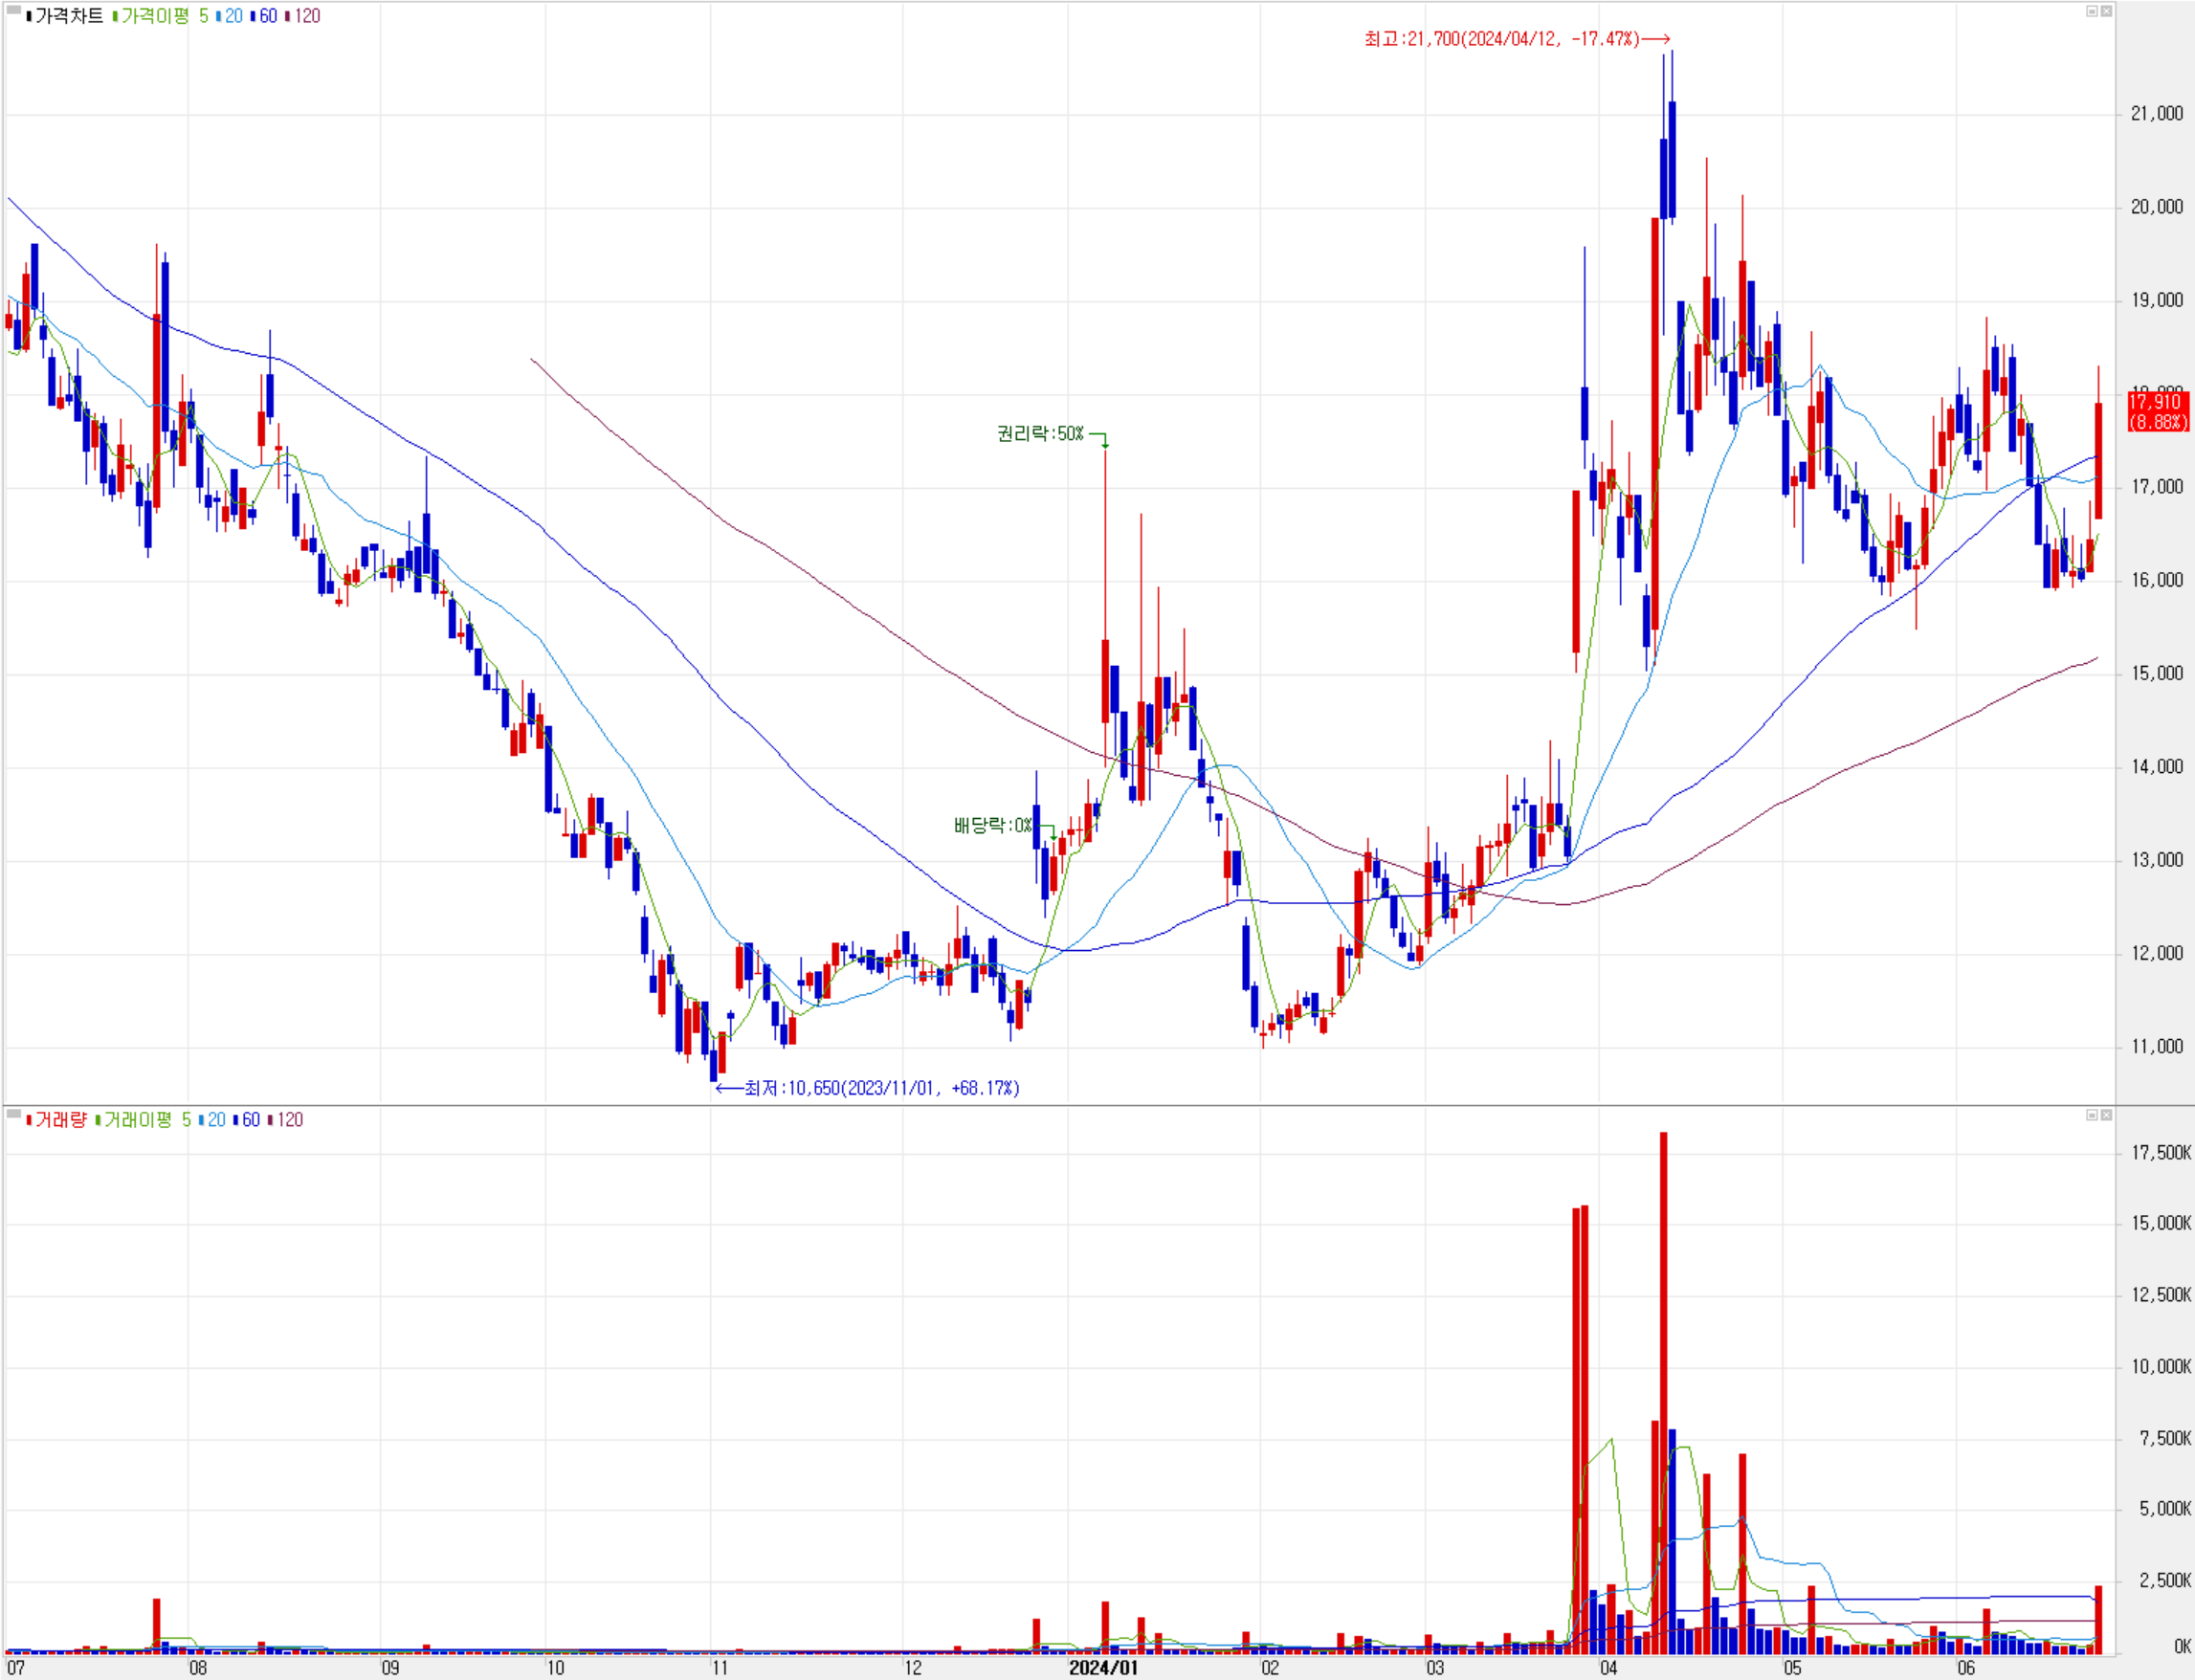Click the gray handle beside 가격차트 legend
2195x1680 pixels.
pyautogui.click(x=13, y=11)
